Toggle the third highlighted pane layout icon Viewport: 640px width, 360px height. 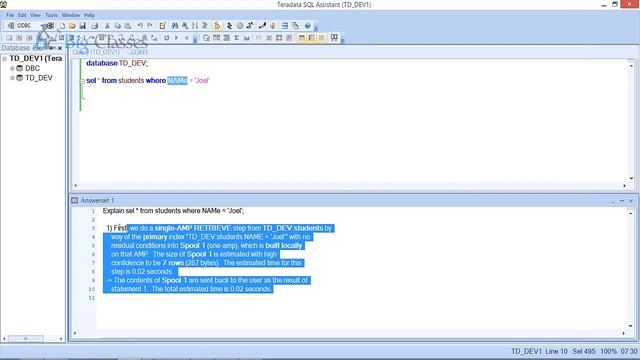click(x=322, y=38)
